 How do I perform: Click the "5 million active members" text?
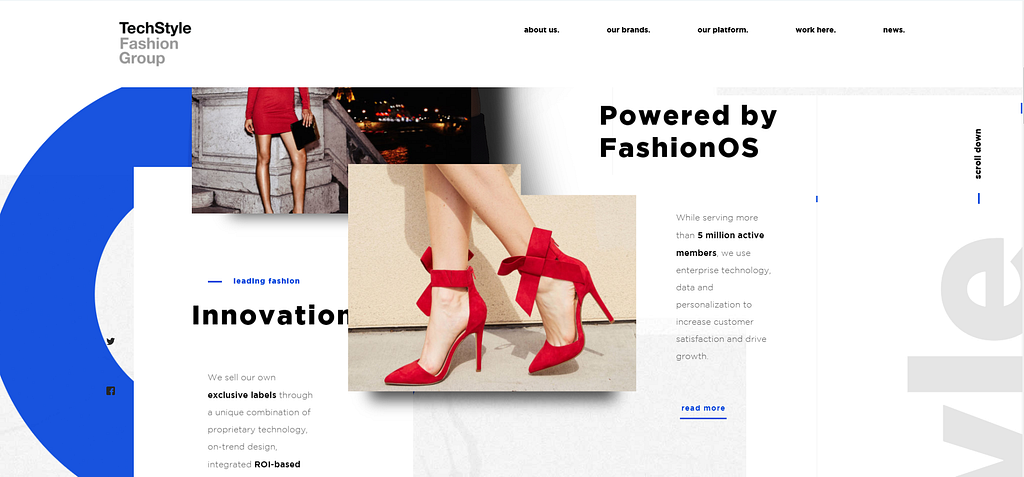click(x=720, y=244)
